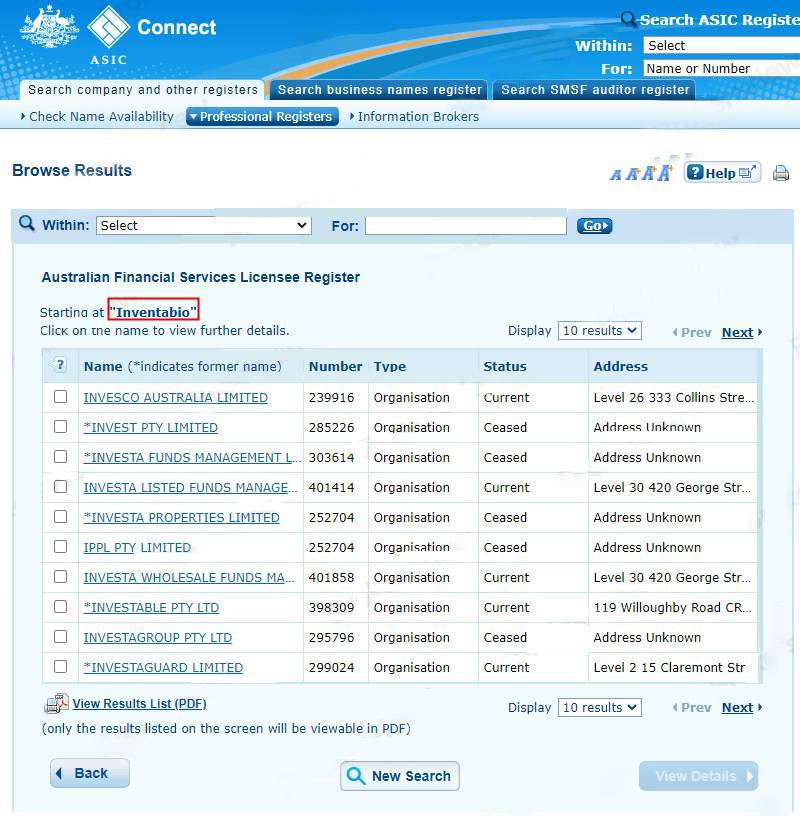Open the Help button

point(722,173)
